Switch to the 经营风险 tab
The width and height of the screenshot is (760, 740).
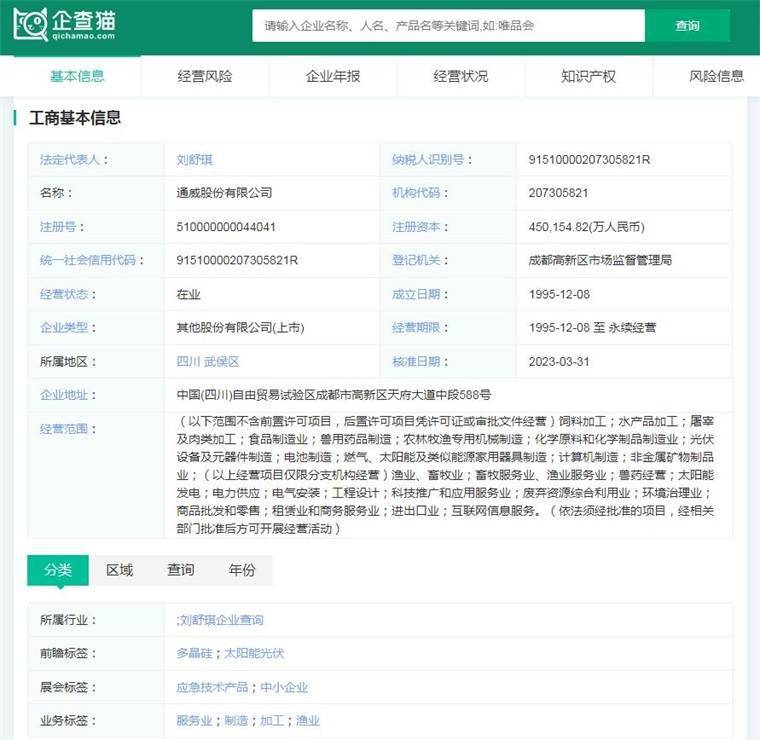pyautogui.click(x=205, y=76)
